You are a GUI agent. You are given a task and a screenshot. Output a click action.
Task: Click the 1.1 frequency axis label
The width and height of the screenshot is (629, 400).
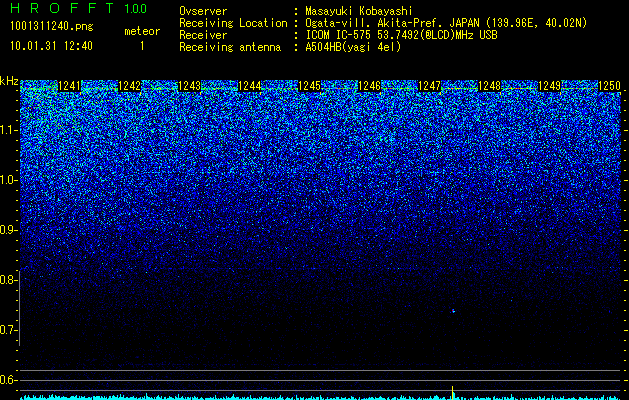(x=8, y=130)
